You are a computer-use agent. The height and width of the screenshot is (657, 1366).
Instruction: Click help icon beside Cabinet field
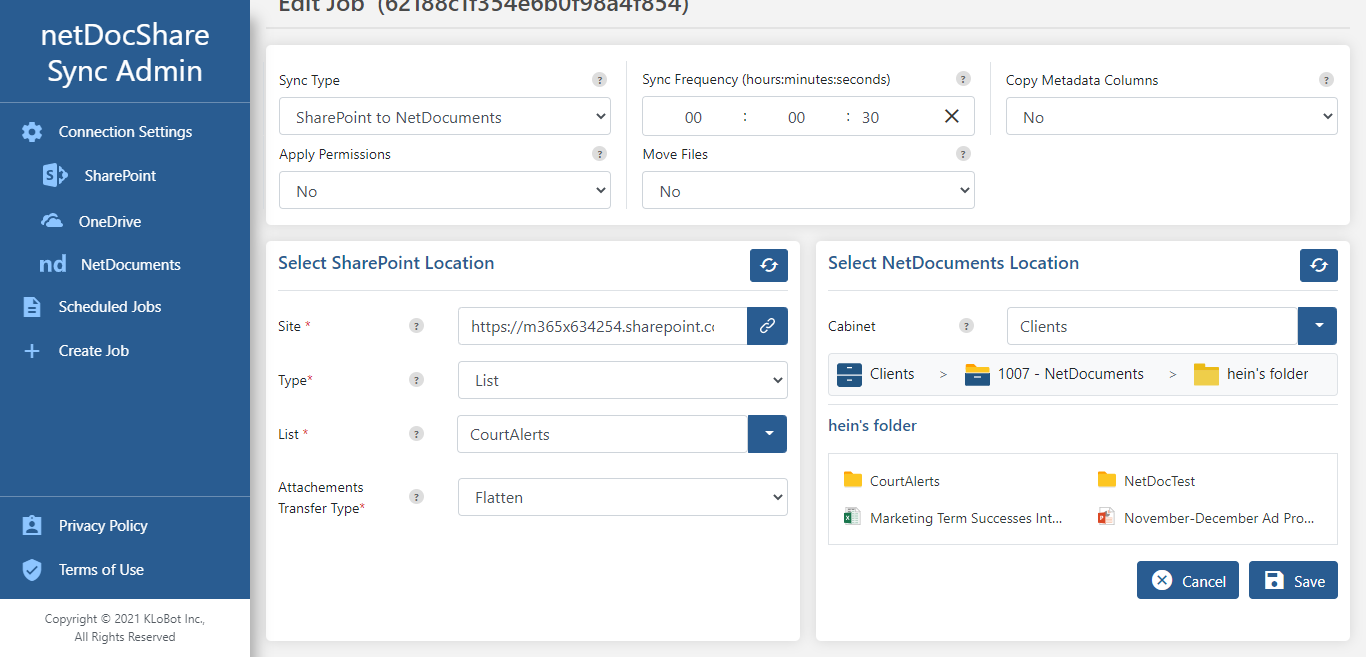point(966,325)
